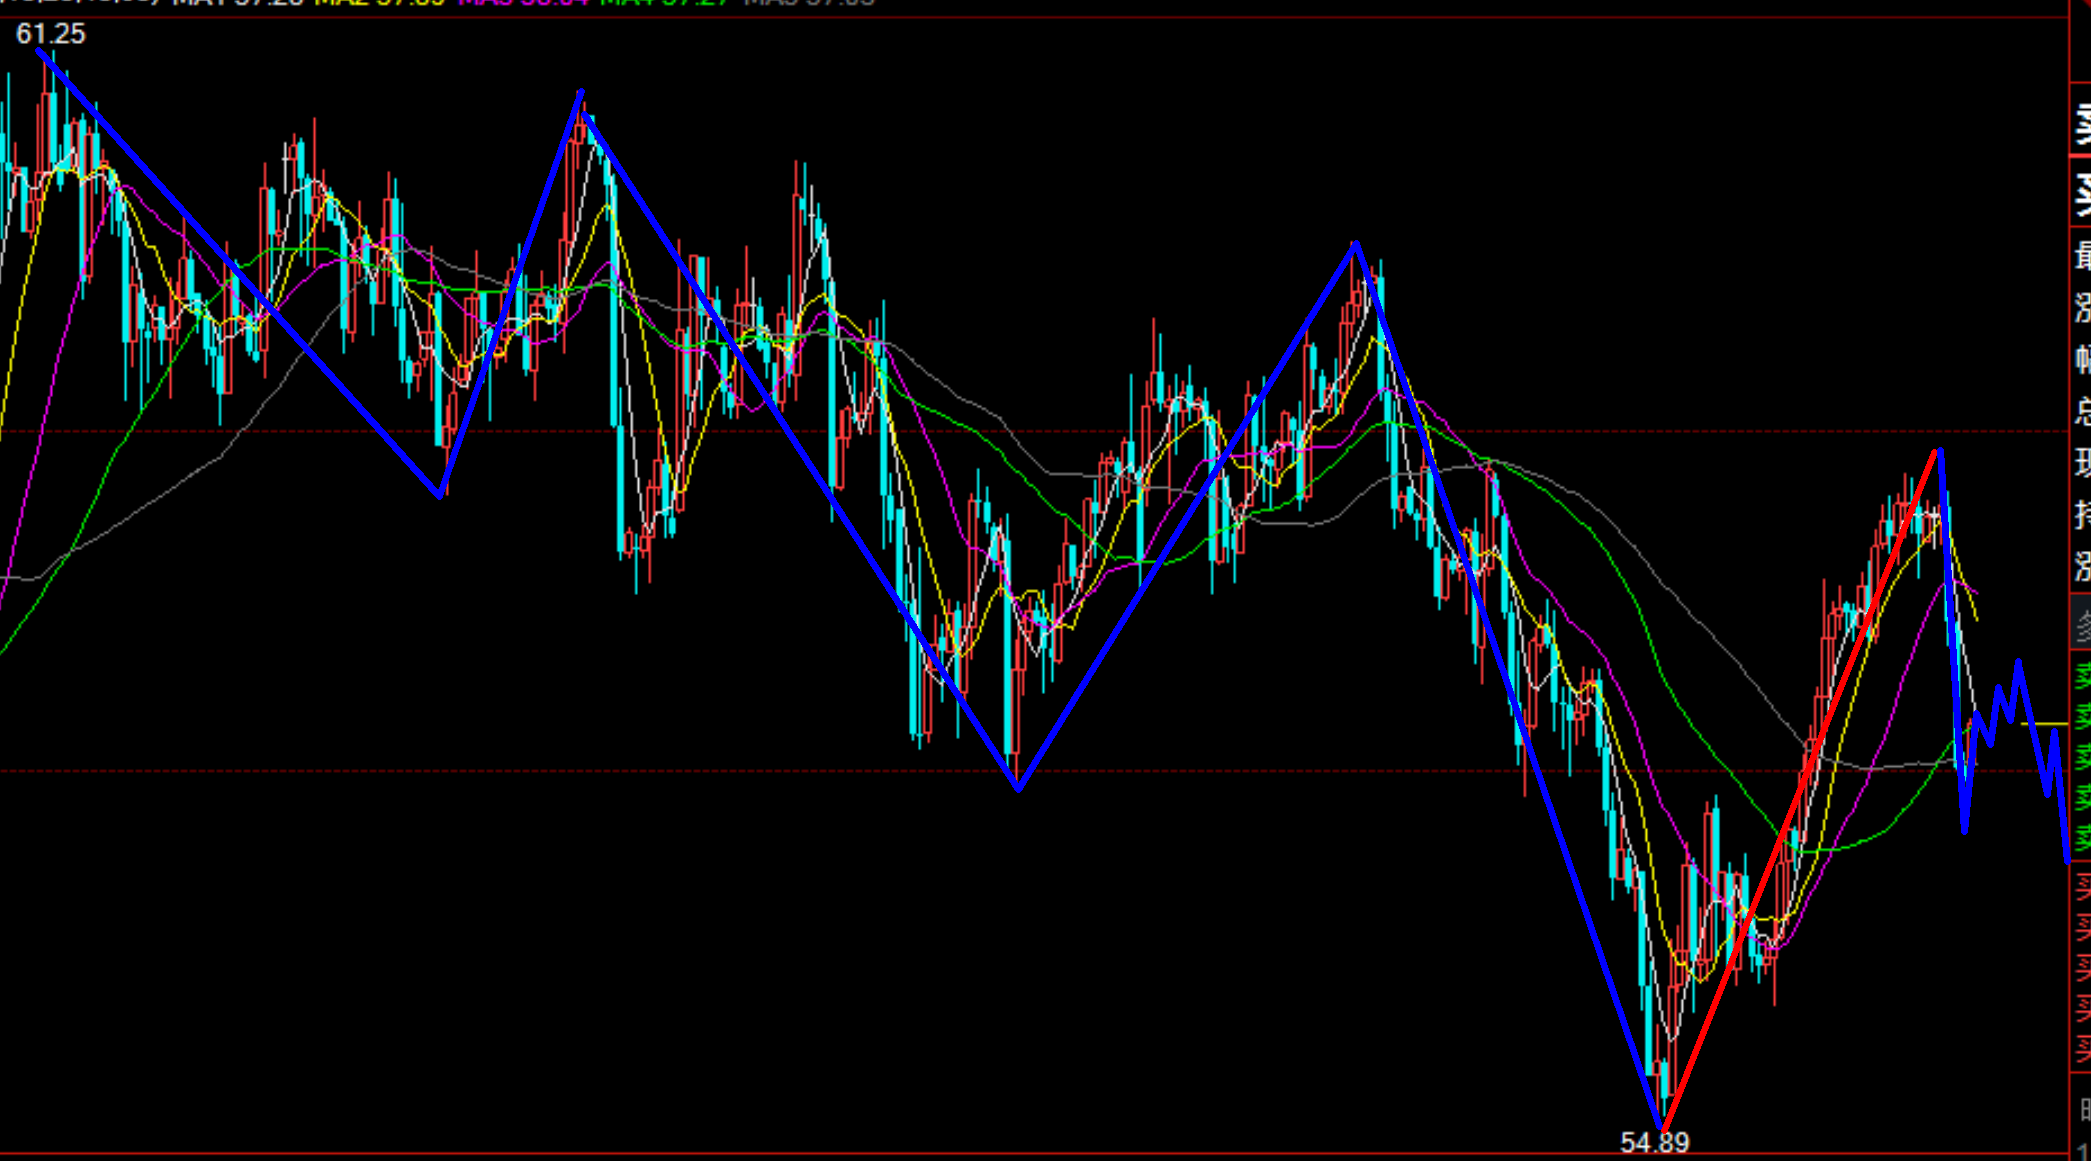Click the first blue trendline trough
The width and height of the screenshot is (2091, 1161).
pyautogui.click(x=440, y=494)
